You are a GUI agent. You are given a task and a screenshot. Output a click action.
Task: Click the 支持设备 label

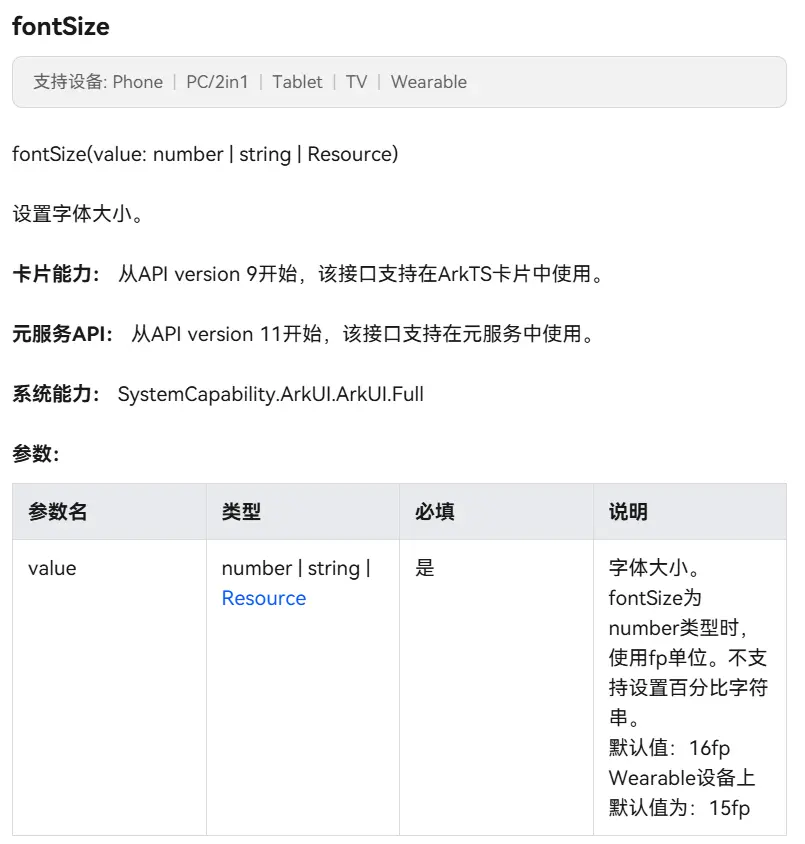click(68, 82)
